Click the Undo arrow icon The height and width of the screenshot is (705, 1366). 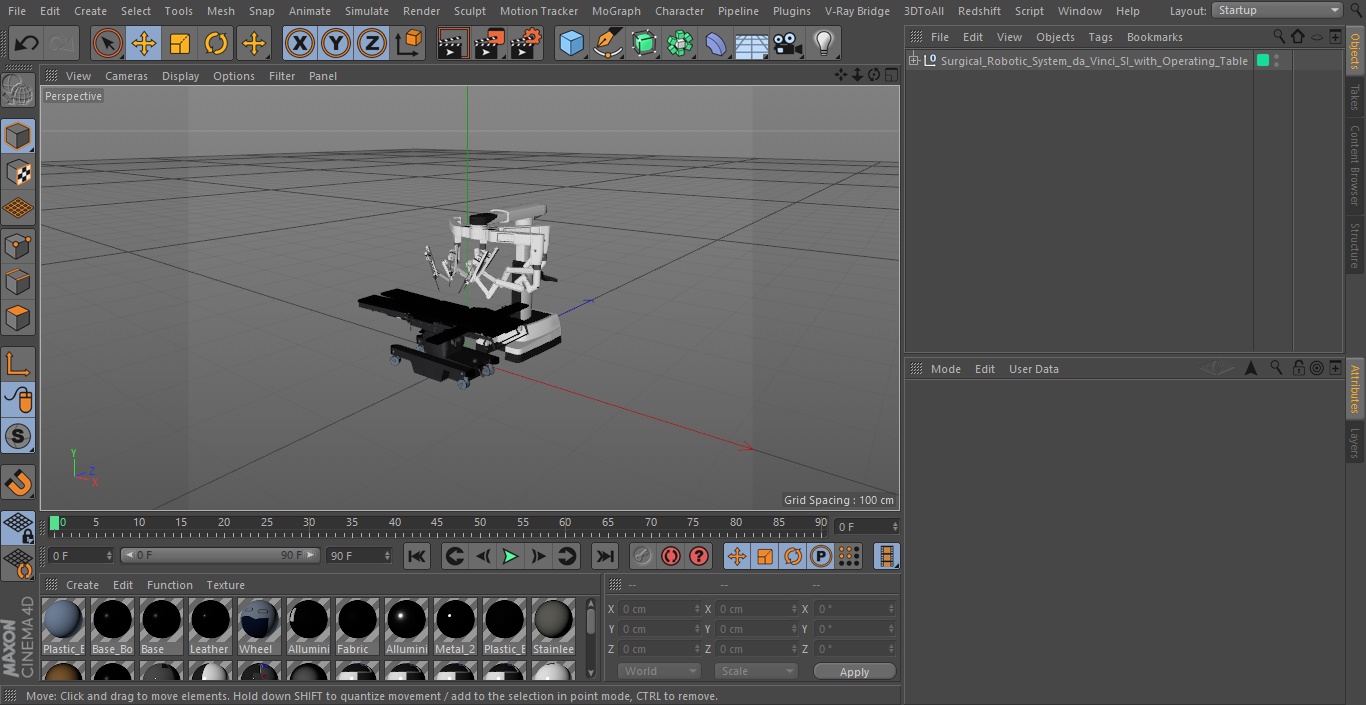pyautogui.click(x=27, y=43)
